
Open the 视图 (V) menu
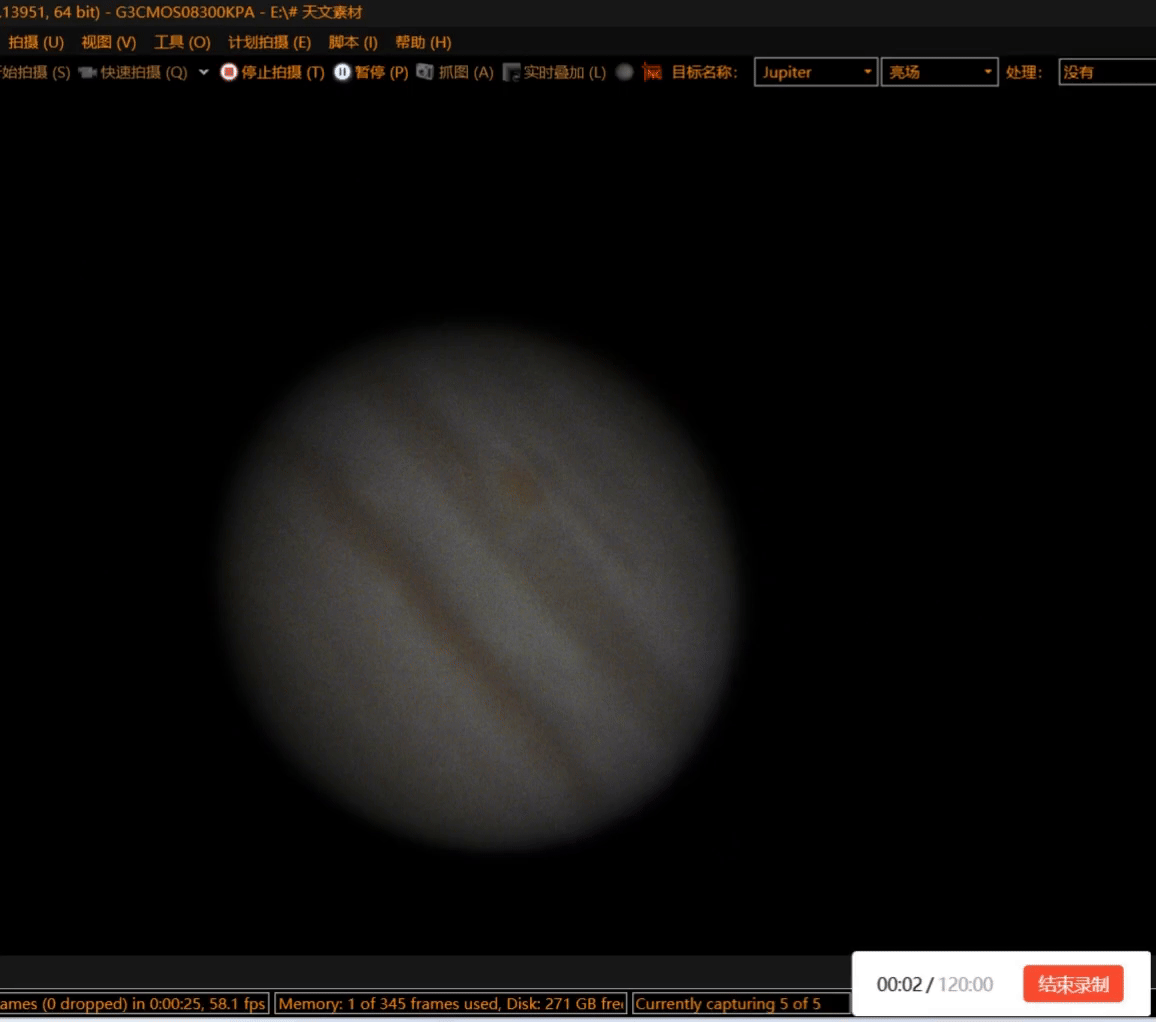[x=108, y=42]
